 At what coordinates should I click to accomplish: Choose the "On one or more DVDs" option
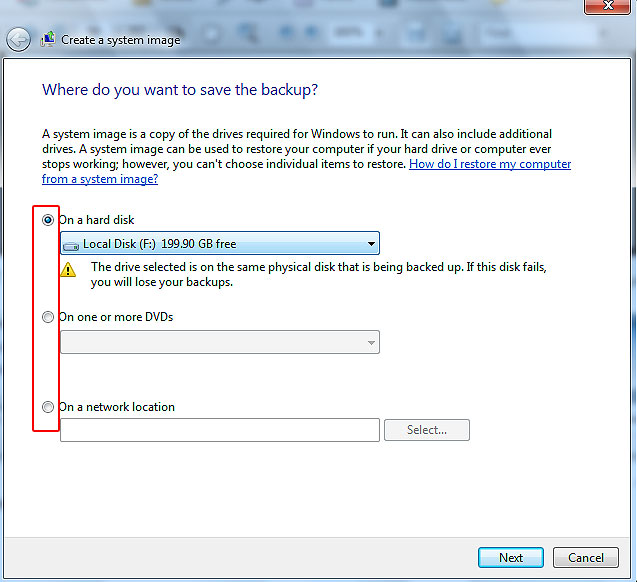click(x=48, y=317)
